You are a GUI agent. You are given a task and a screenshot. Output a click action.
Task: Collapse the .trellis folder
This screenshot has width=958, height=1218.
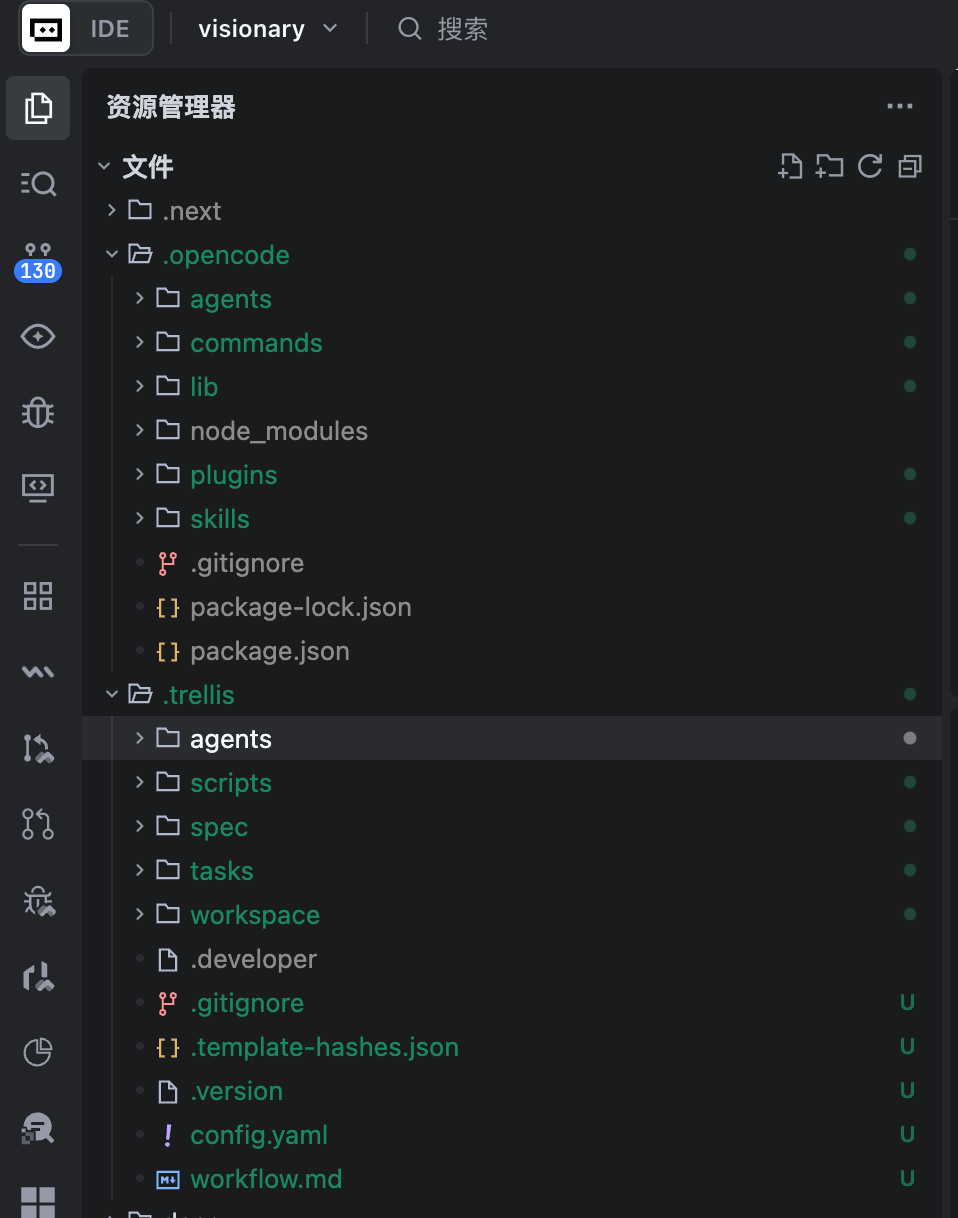pyautogui.click(x=512, y=695)
